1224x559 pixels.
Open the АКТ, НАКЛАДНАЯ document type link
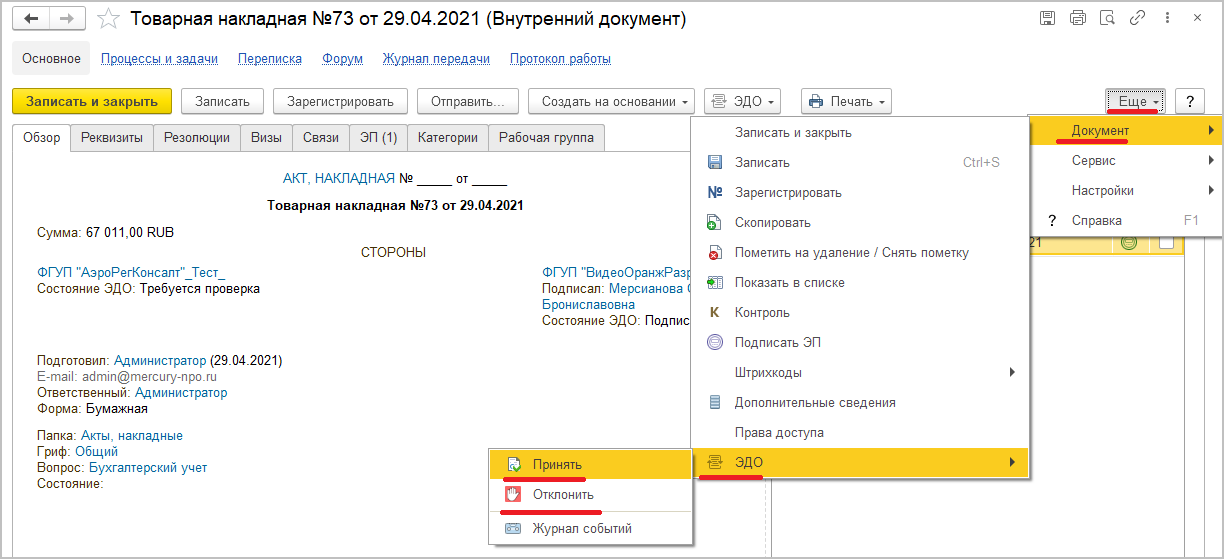coord(339,179)
